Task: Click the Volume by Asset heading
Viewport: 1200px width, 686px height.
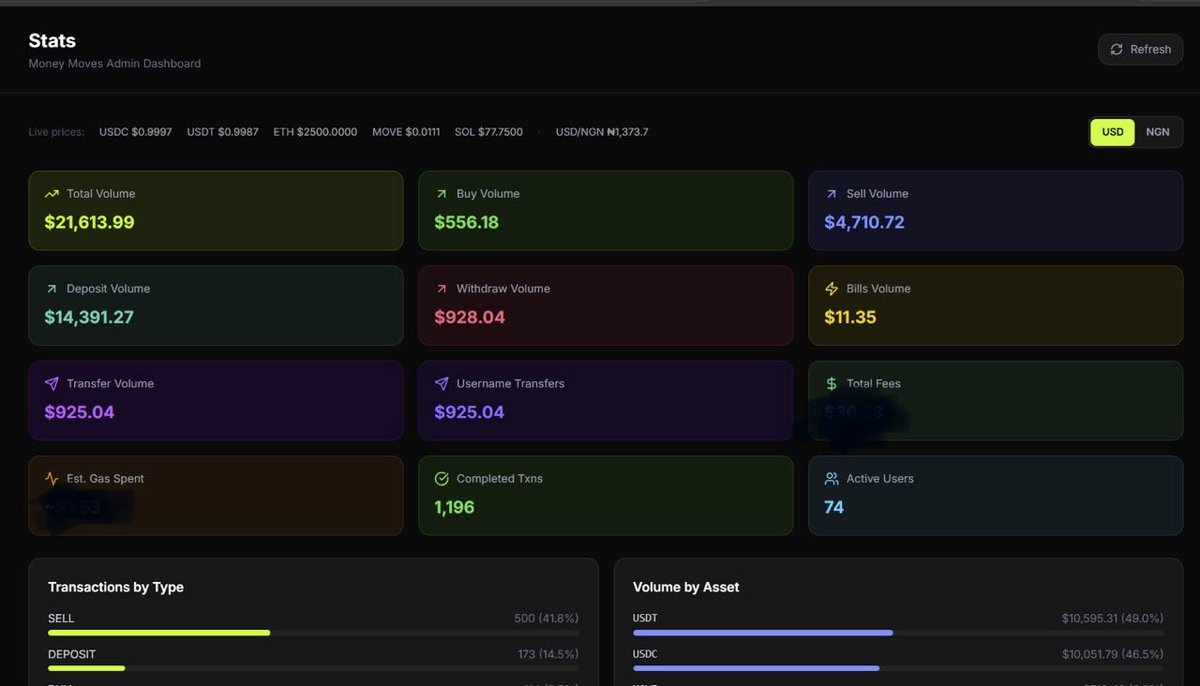Action: pos(686,587)
